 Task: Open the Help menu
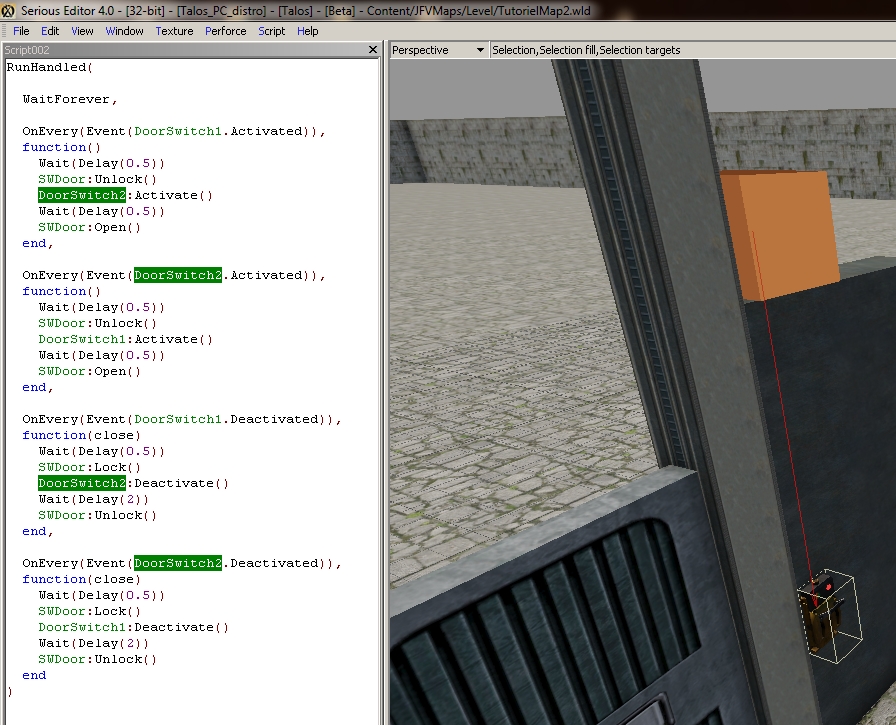[307, 31]
